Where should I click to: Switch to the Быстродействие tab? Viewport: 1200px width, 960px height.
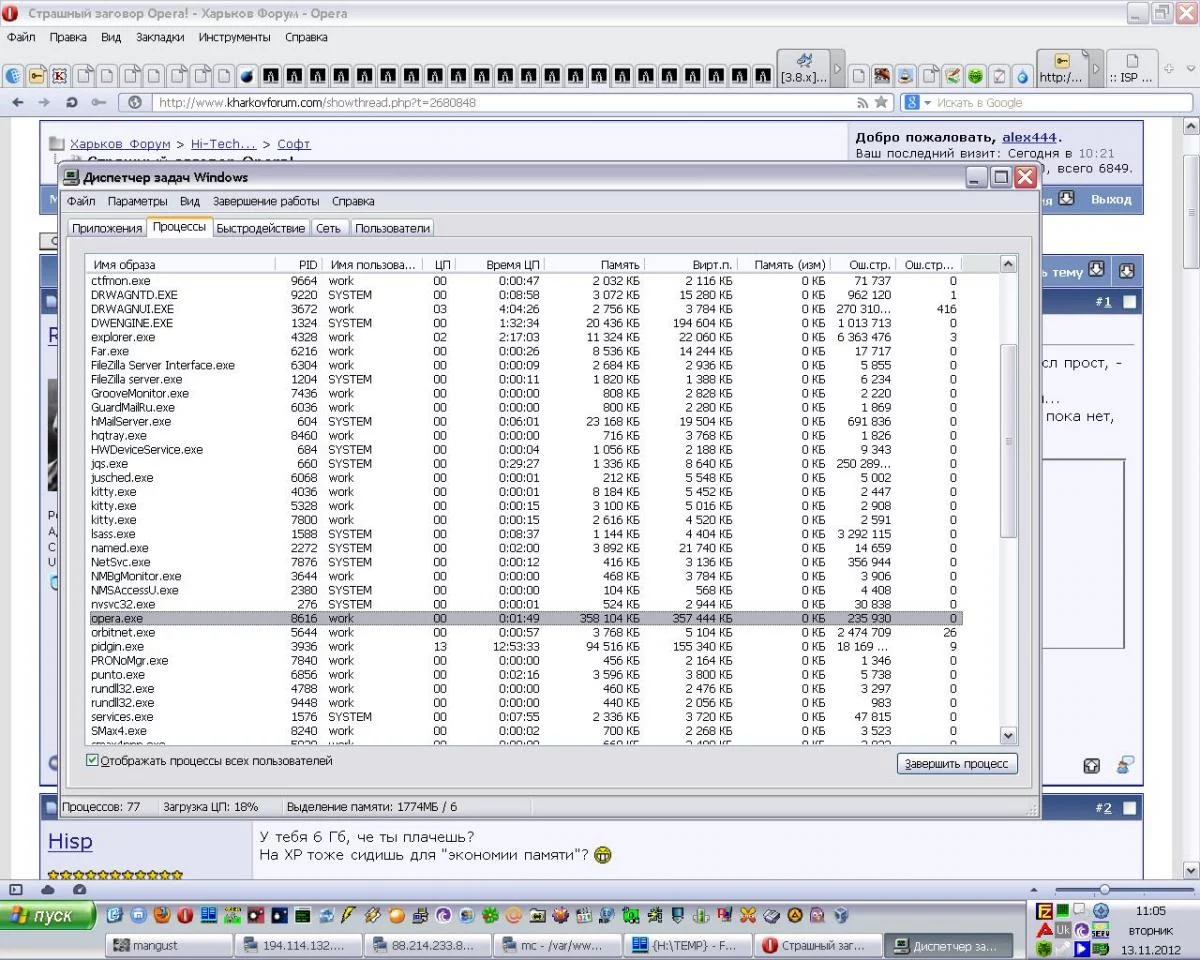click(x=260, y=228)
